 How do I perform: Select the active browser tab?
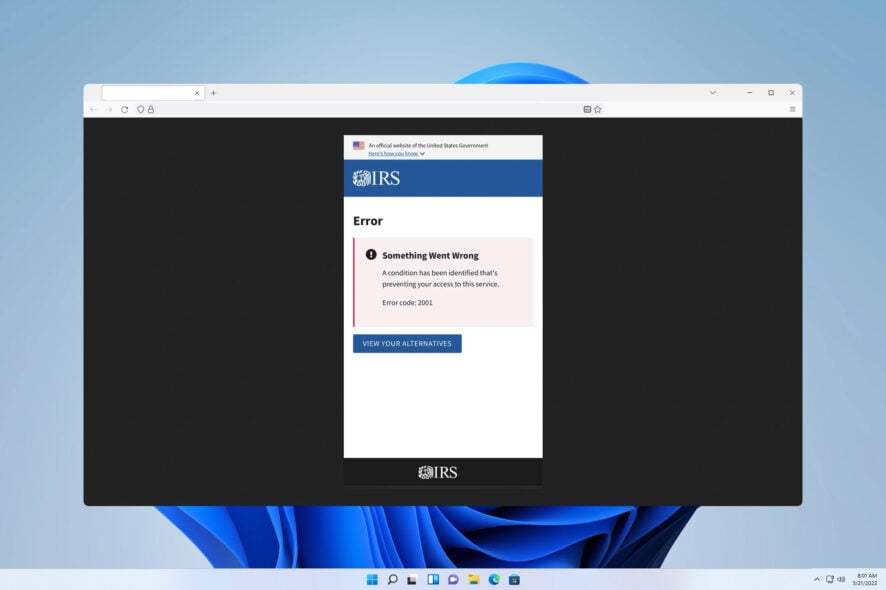pos(153,93)
